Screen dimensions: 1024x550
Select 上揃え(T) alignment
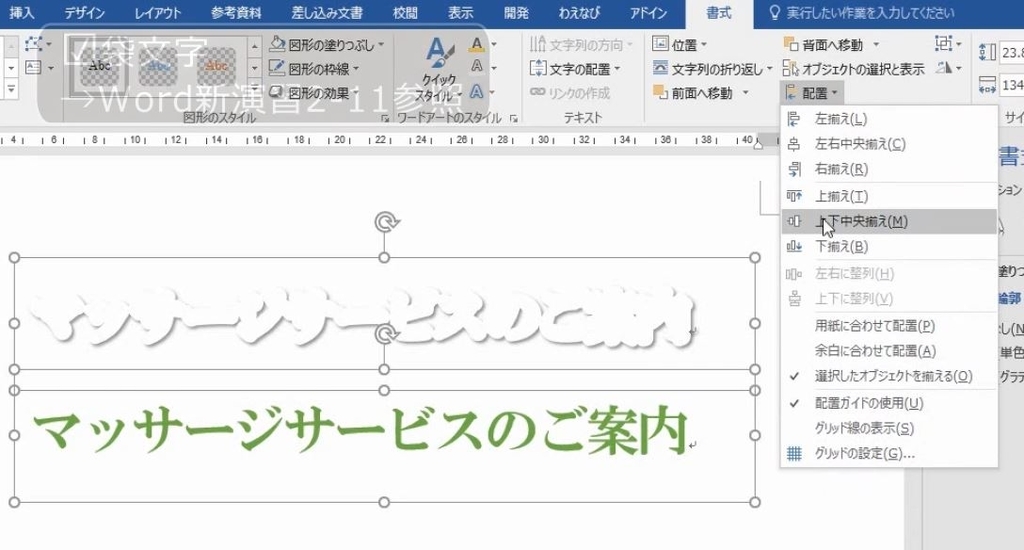click(889, 196)
